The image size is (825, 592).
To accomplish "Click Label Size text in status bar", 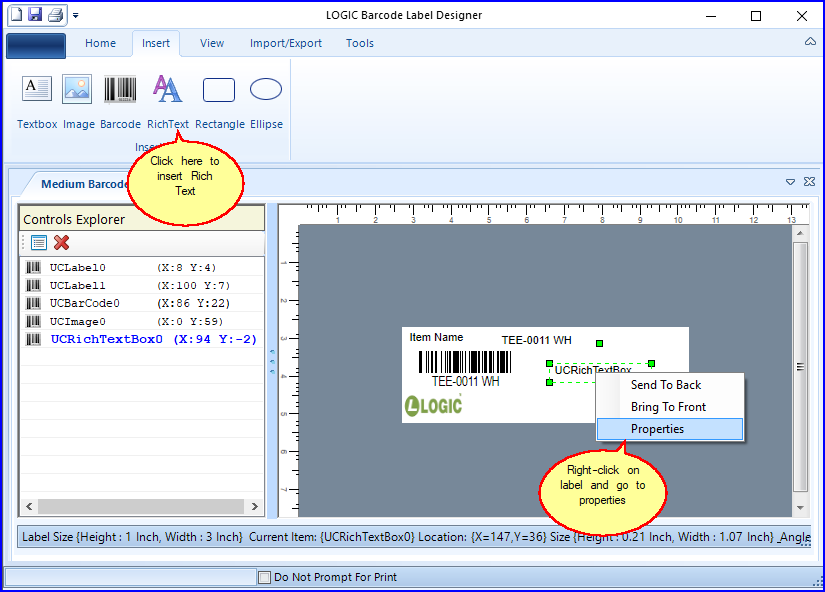I will point(132,537).
